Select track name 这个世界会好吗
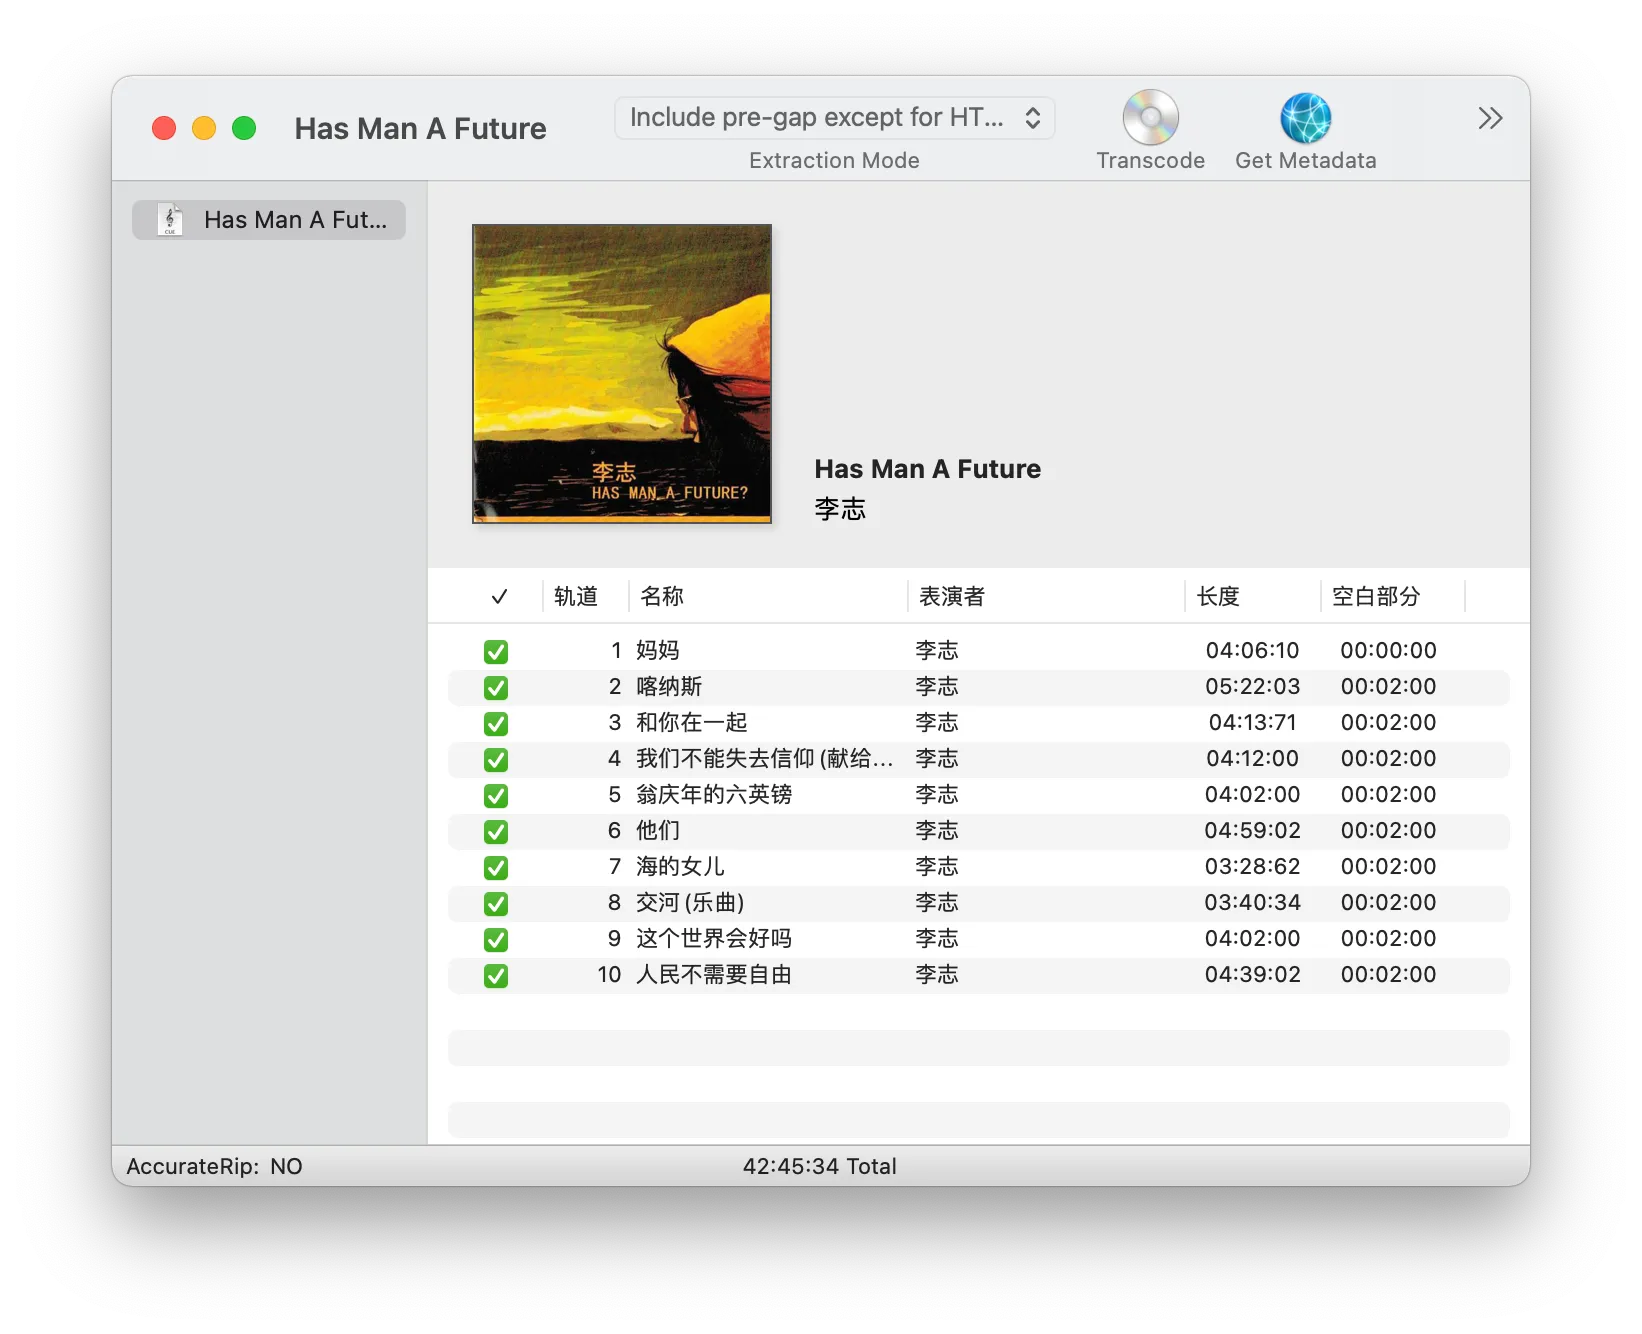The width and height of the screenshot is (1642, 1334). [x=714, y=939]
